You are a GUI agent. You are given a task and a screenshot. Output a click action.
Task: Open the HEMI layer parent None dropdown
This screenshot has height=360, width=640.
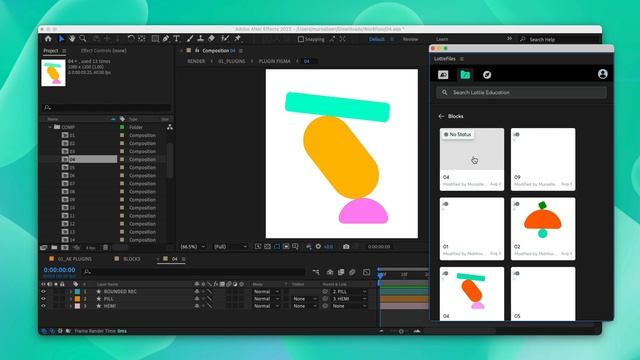(349, 306)
